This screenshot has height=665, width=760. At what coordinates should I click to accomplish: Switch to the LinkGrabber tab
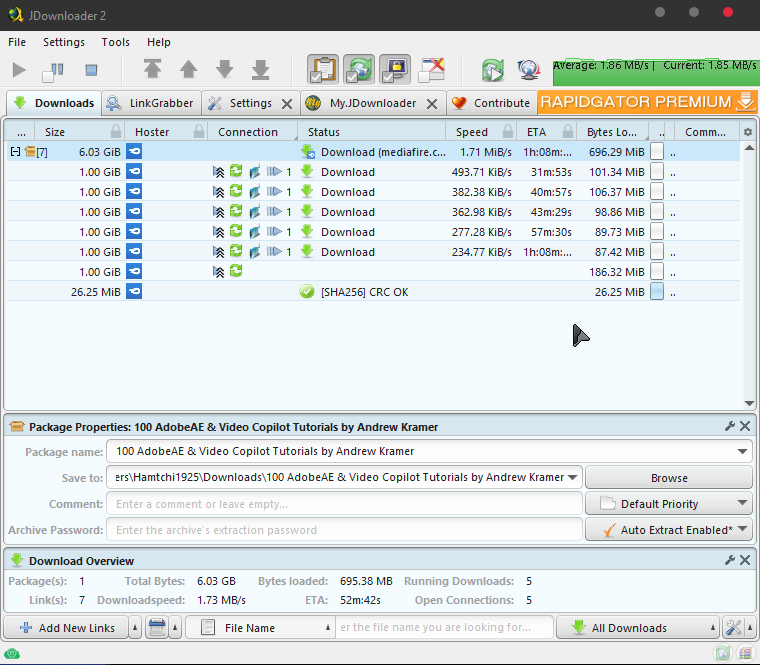click(x=151, y=103)
